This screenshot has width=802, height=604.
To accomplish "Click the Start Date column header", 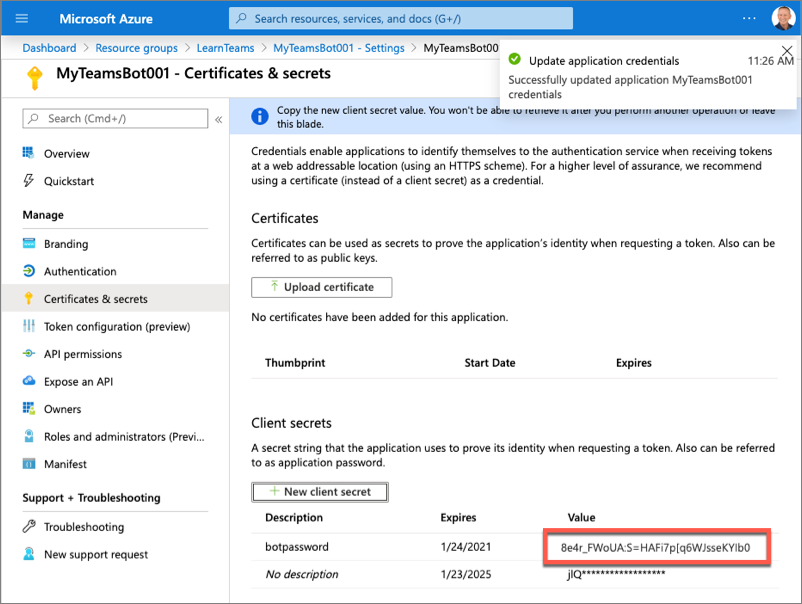I will (489, 363).
